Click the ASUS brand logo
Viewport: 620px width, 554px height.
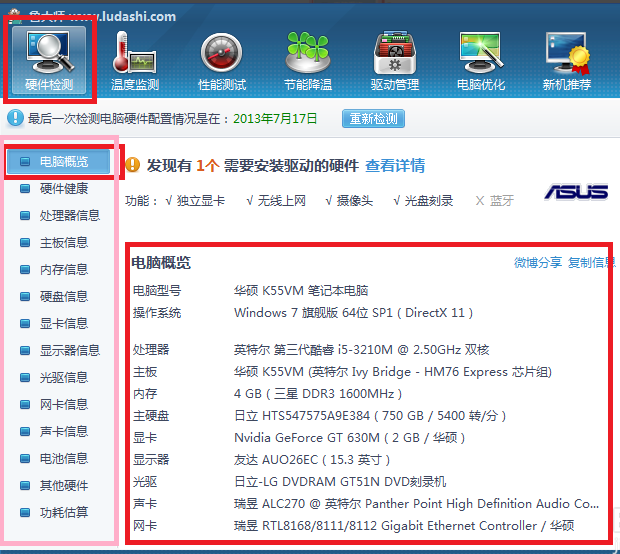pos(576,192)
